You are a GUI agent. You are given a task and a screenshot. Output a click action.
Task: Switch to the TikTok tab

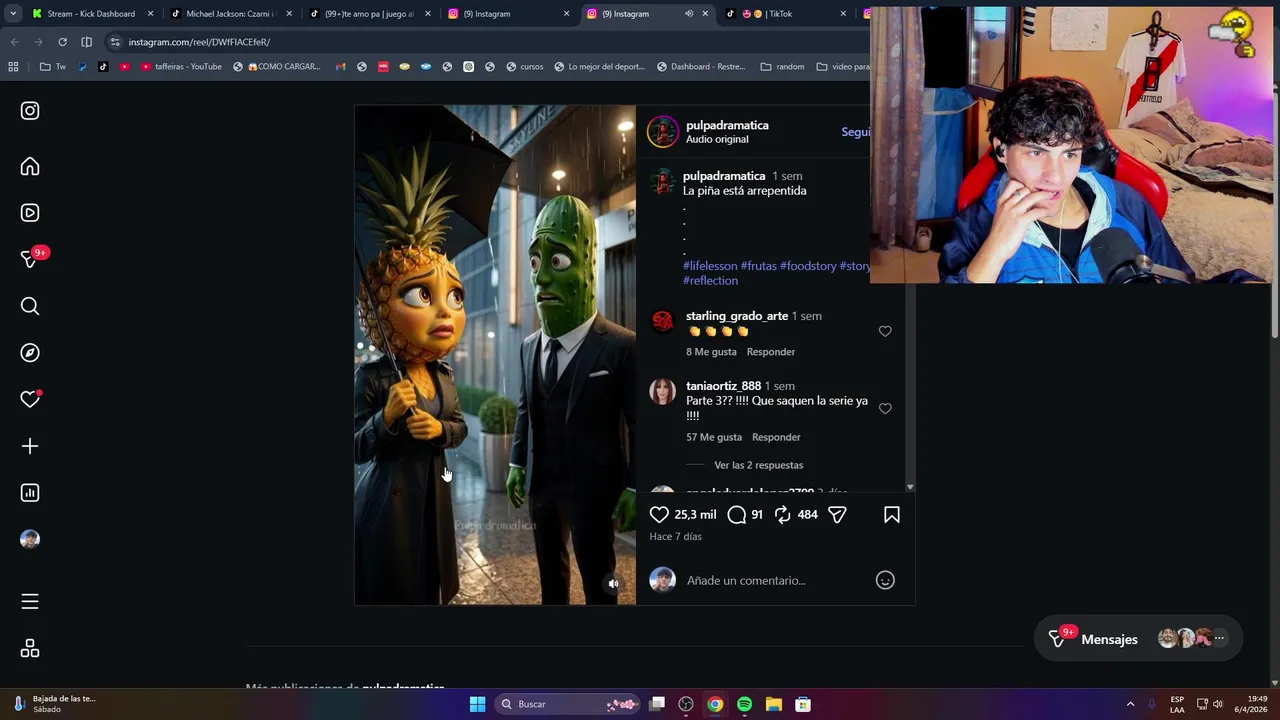pyautogui.click(x=785, y=14)
